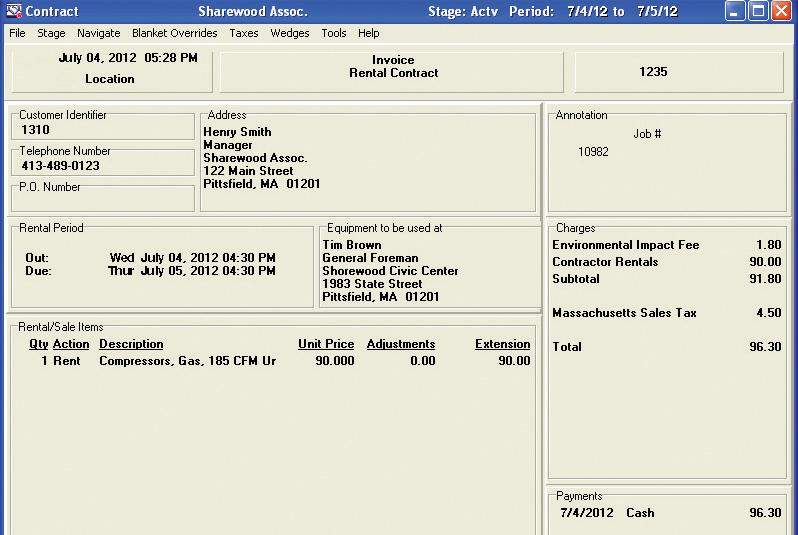Click the Unit Price column header
The height and width of the screenshot is (535, 798).
click(x=326, y=344)
